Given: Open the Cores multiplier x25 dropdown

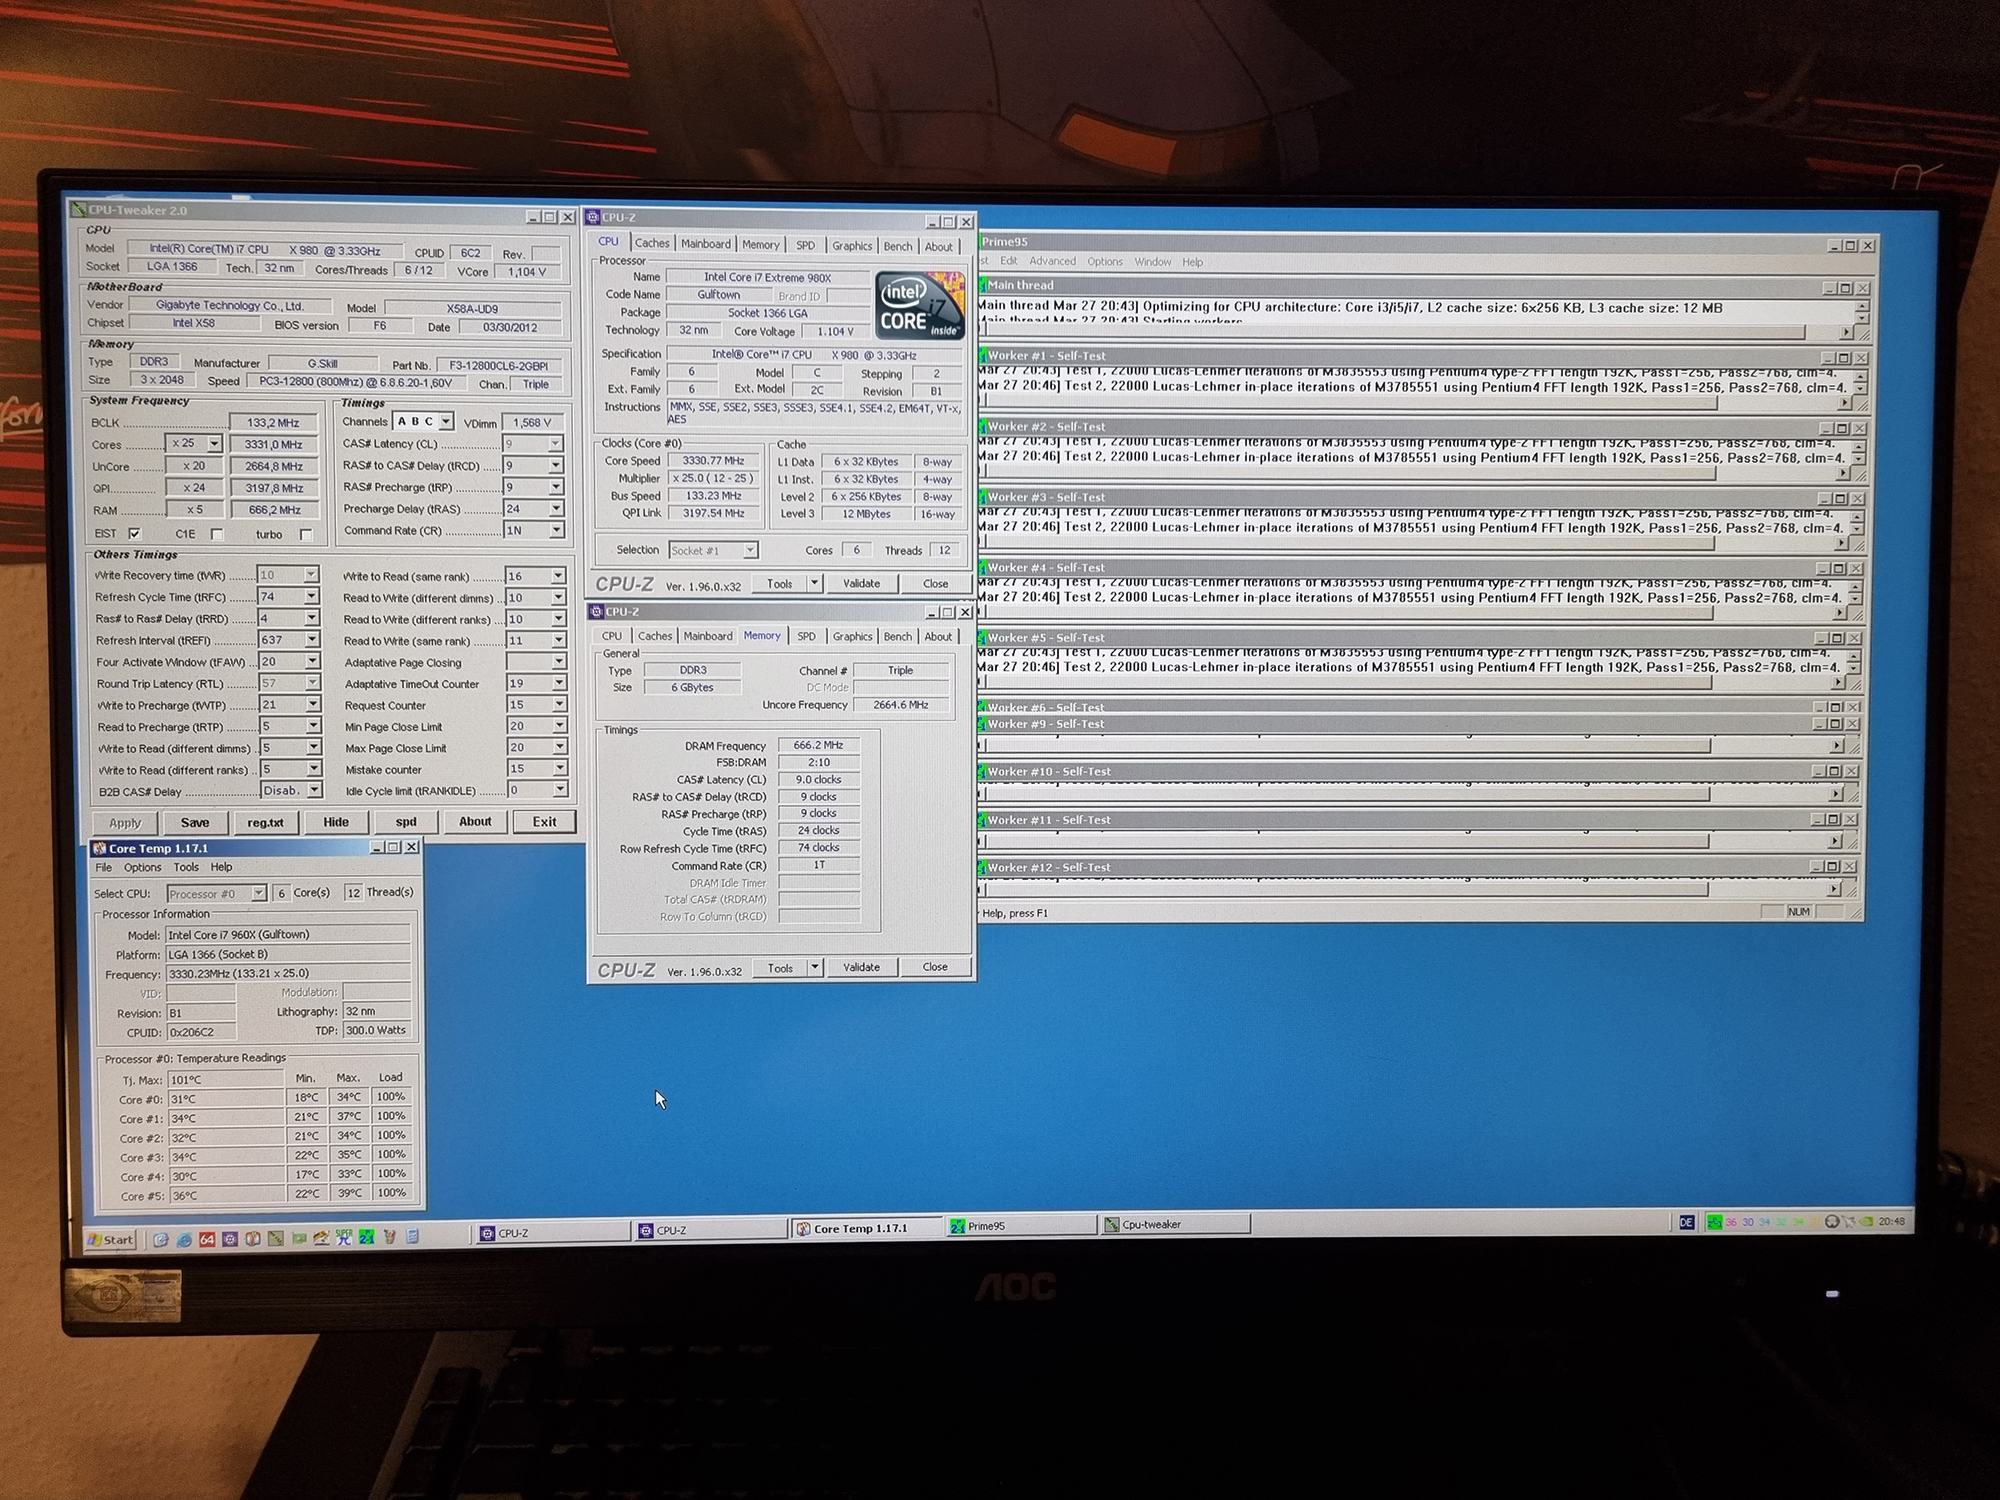Looking at the screenshot, I should (213, 443).
